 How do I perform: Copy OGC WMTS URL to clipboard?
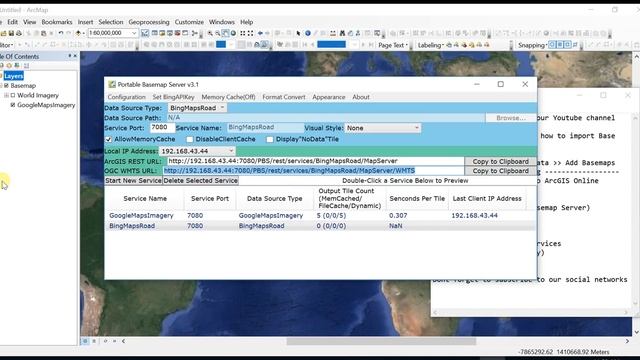500,171
